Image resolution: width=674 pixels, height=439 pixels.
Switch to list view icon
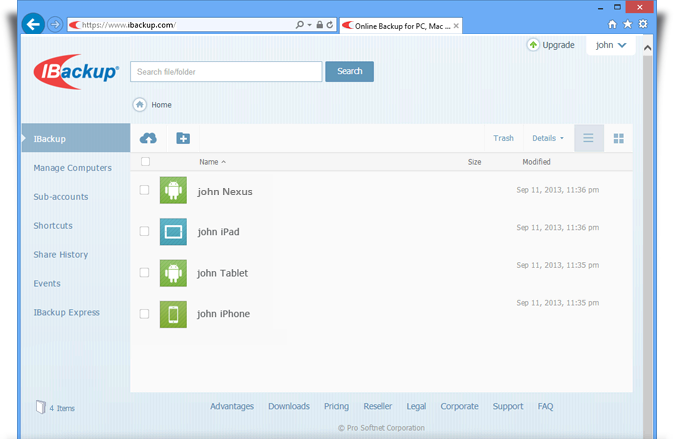[588, 138]
